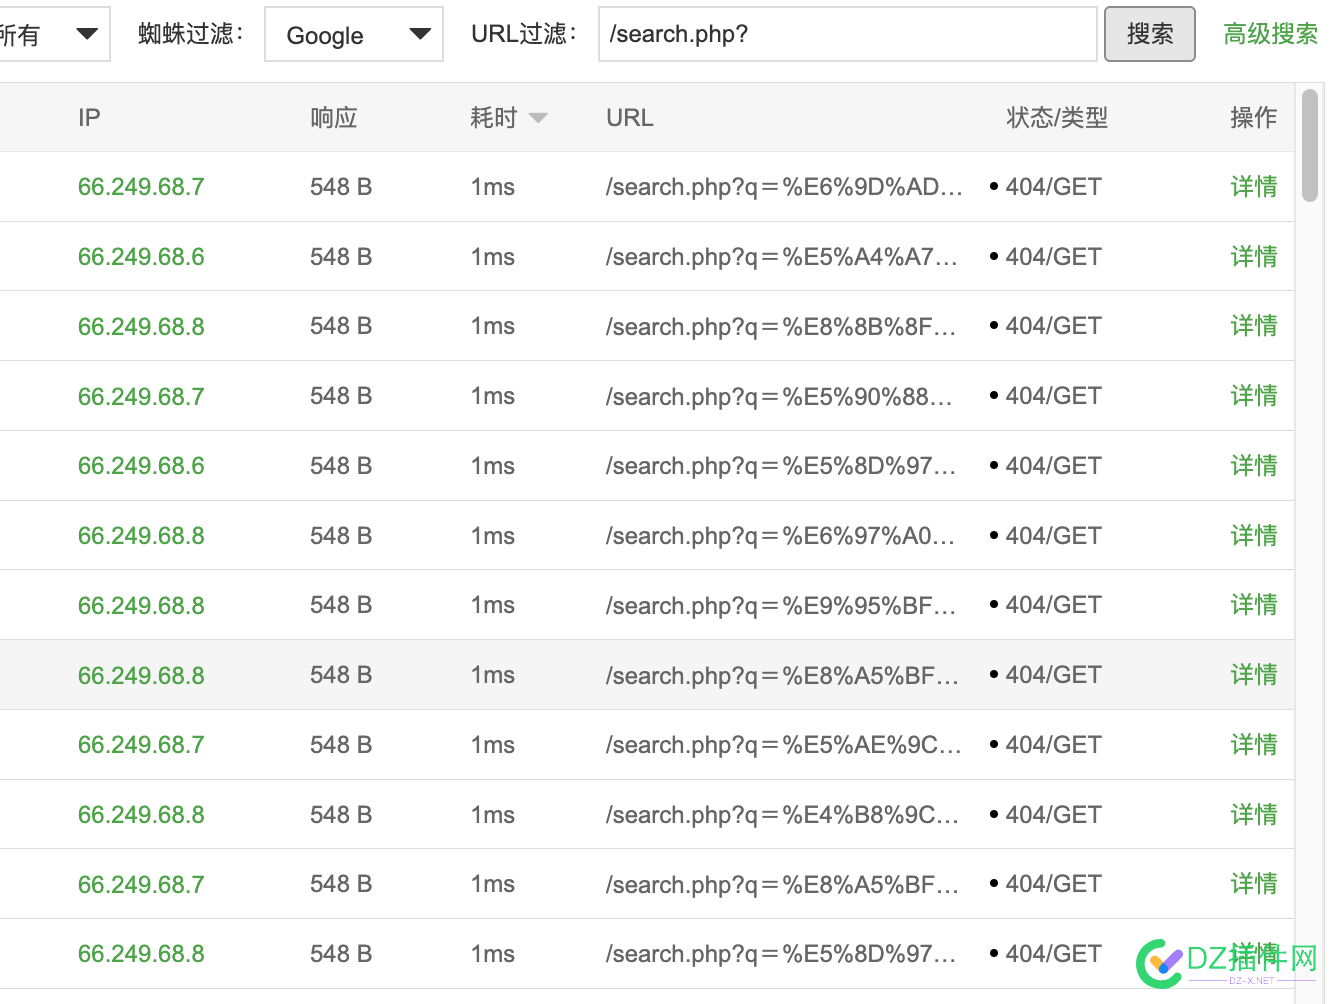
Task: Click the 搜索 search button
Action: pyautogui.click(x=1150, y=34)
